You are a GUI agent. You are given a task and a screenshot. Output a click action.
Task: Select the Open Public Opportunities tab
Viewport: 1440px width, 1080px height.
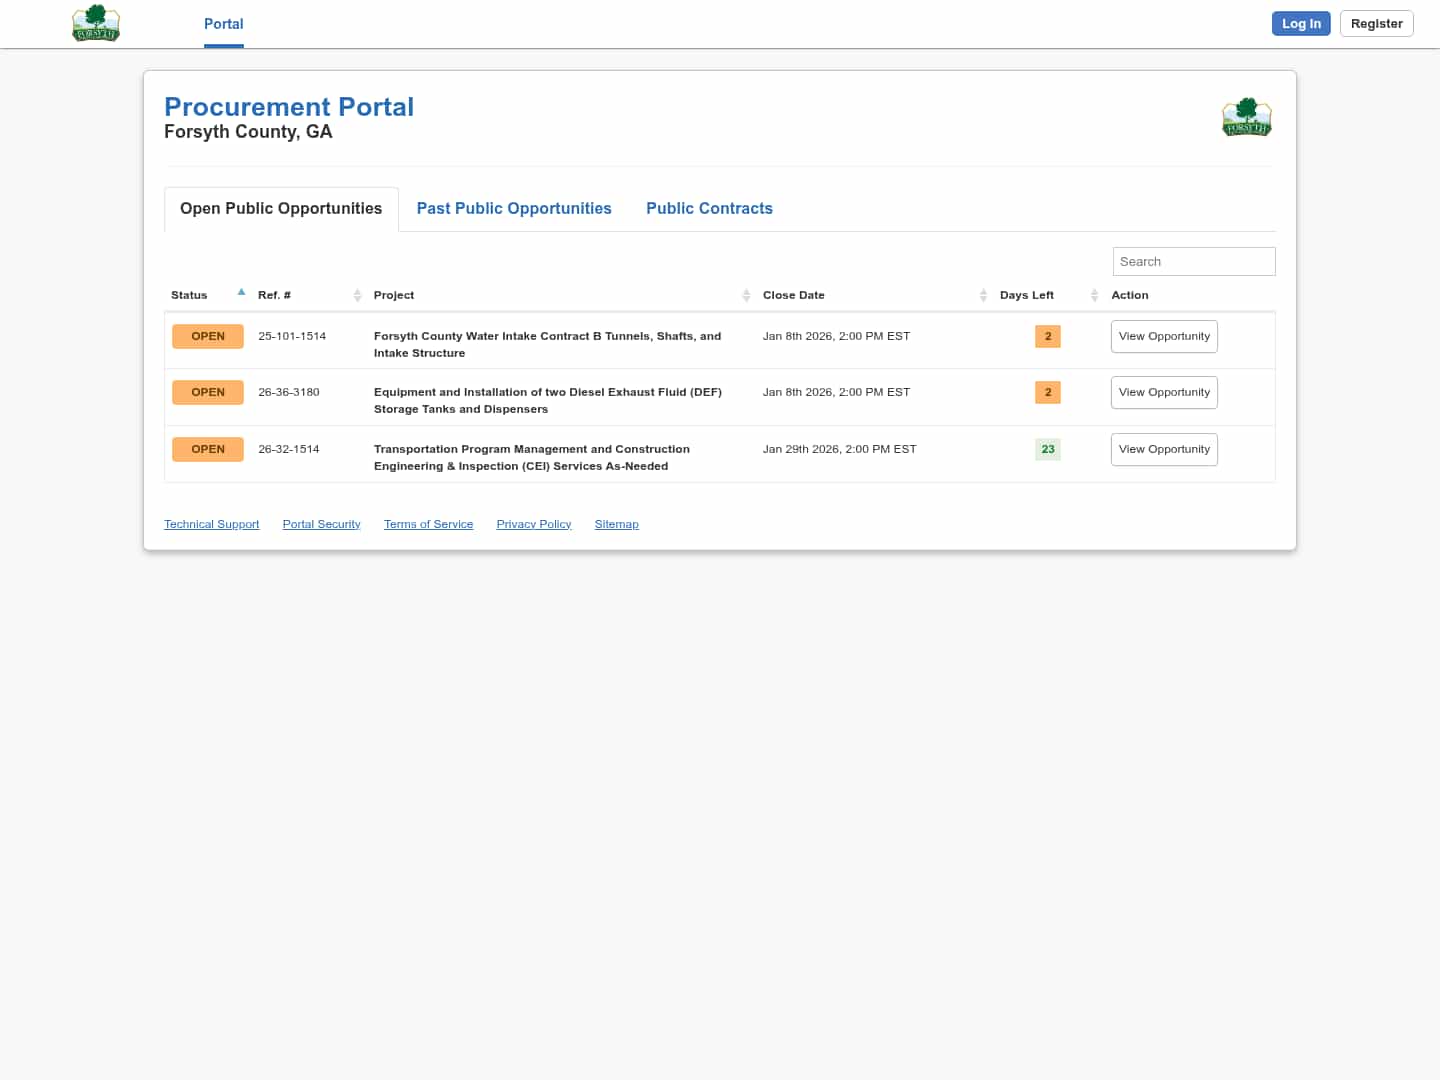click(x=281, y=208)
